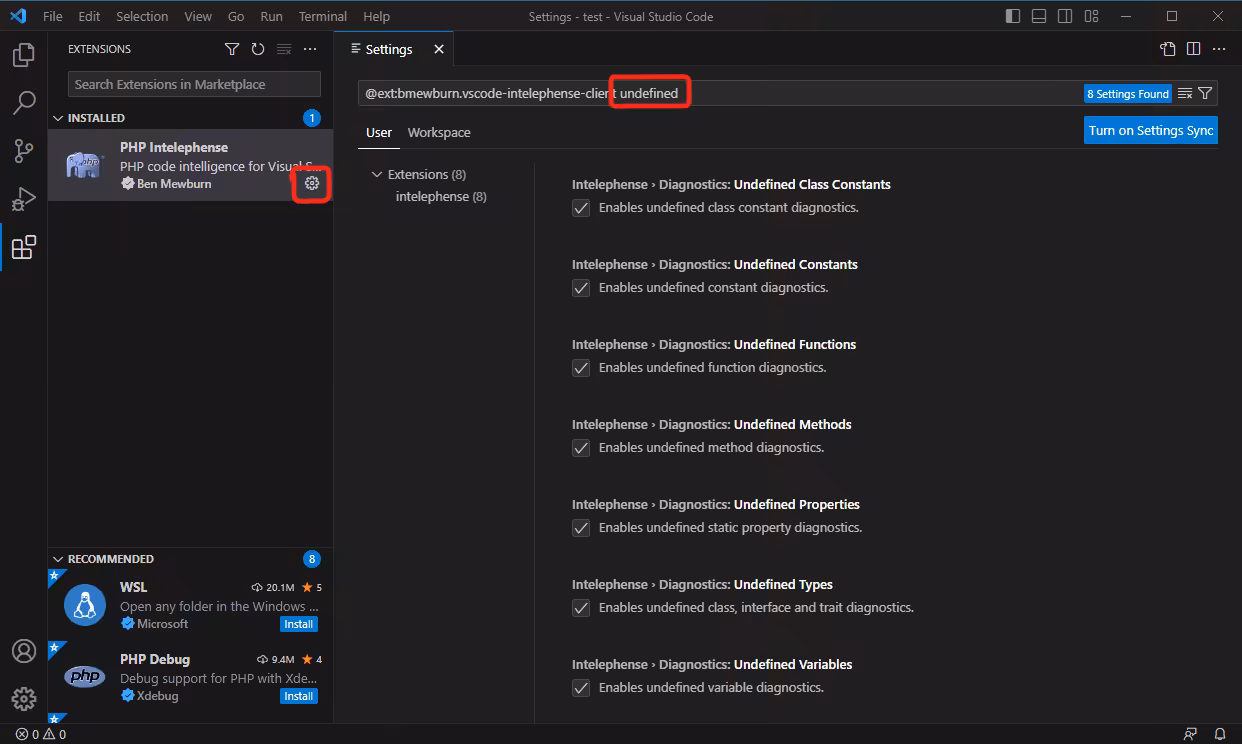Select intelephense (8) in settings tree

tap(441, 196)
